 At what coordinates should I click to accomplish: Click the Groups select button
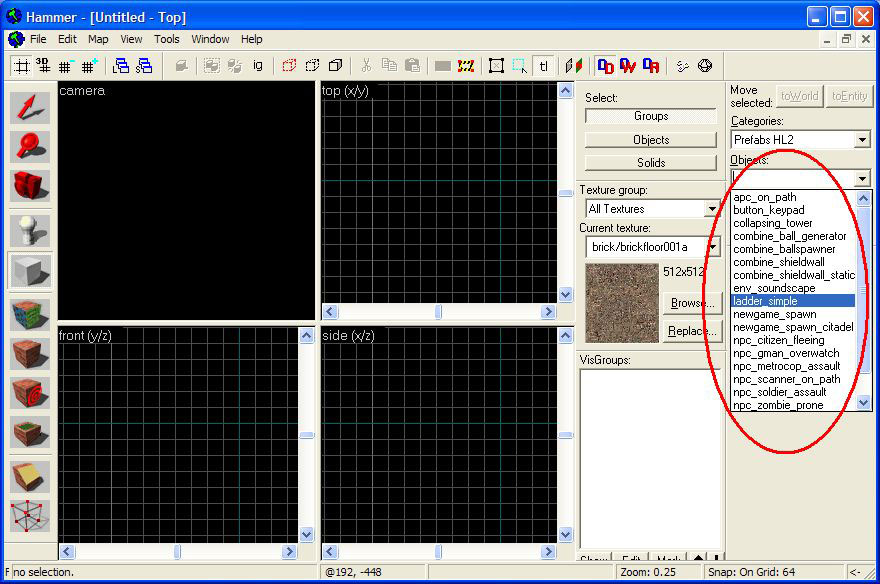(x=651, y=116)
